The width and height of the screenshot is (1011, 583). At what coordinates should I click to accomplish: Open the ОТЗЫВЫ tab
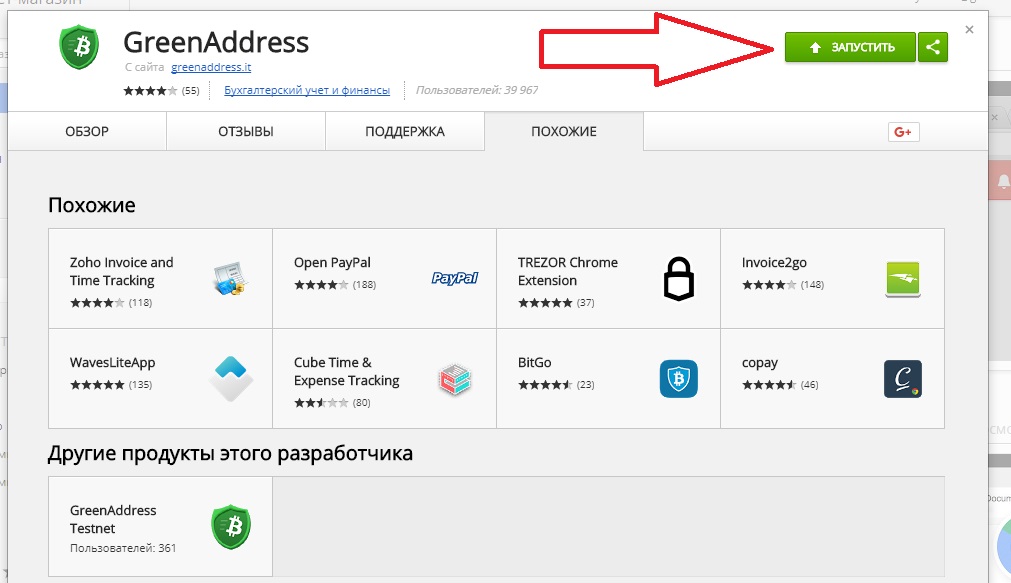click(x=246, y=132)
